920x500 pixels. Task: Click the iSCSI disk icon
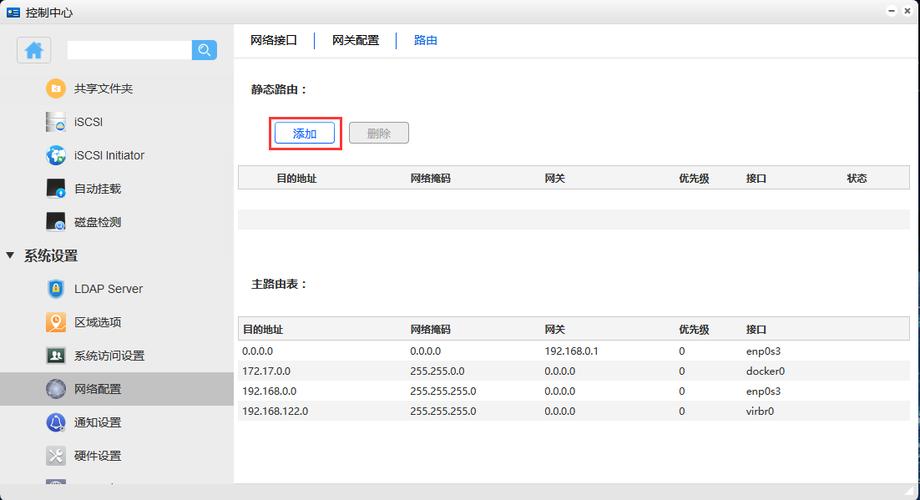(56, 122)
